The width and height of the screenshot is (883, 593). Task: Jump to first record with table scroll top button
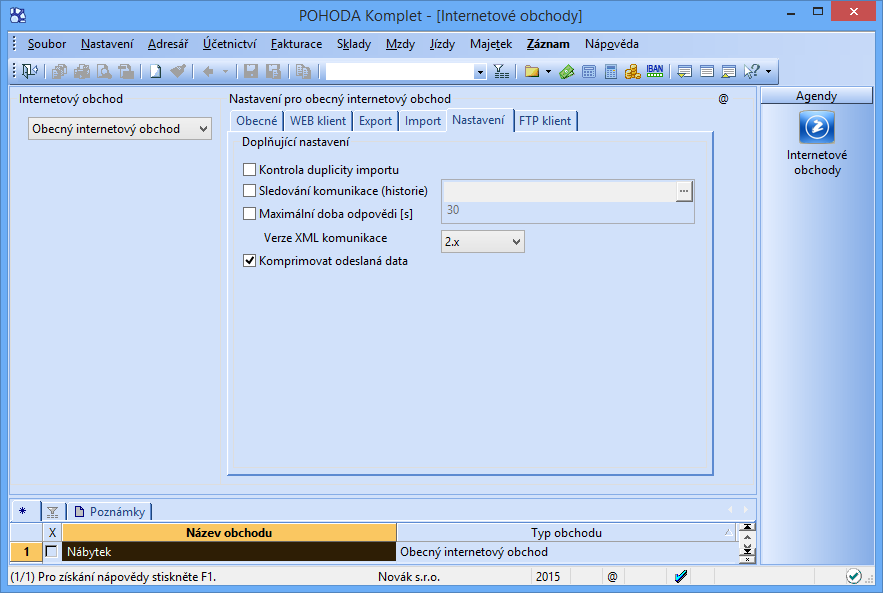pyautogui.click(x=747, y=527)
